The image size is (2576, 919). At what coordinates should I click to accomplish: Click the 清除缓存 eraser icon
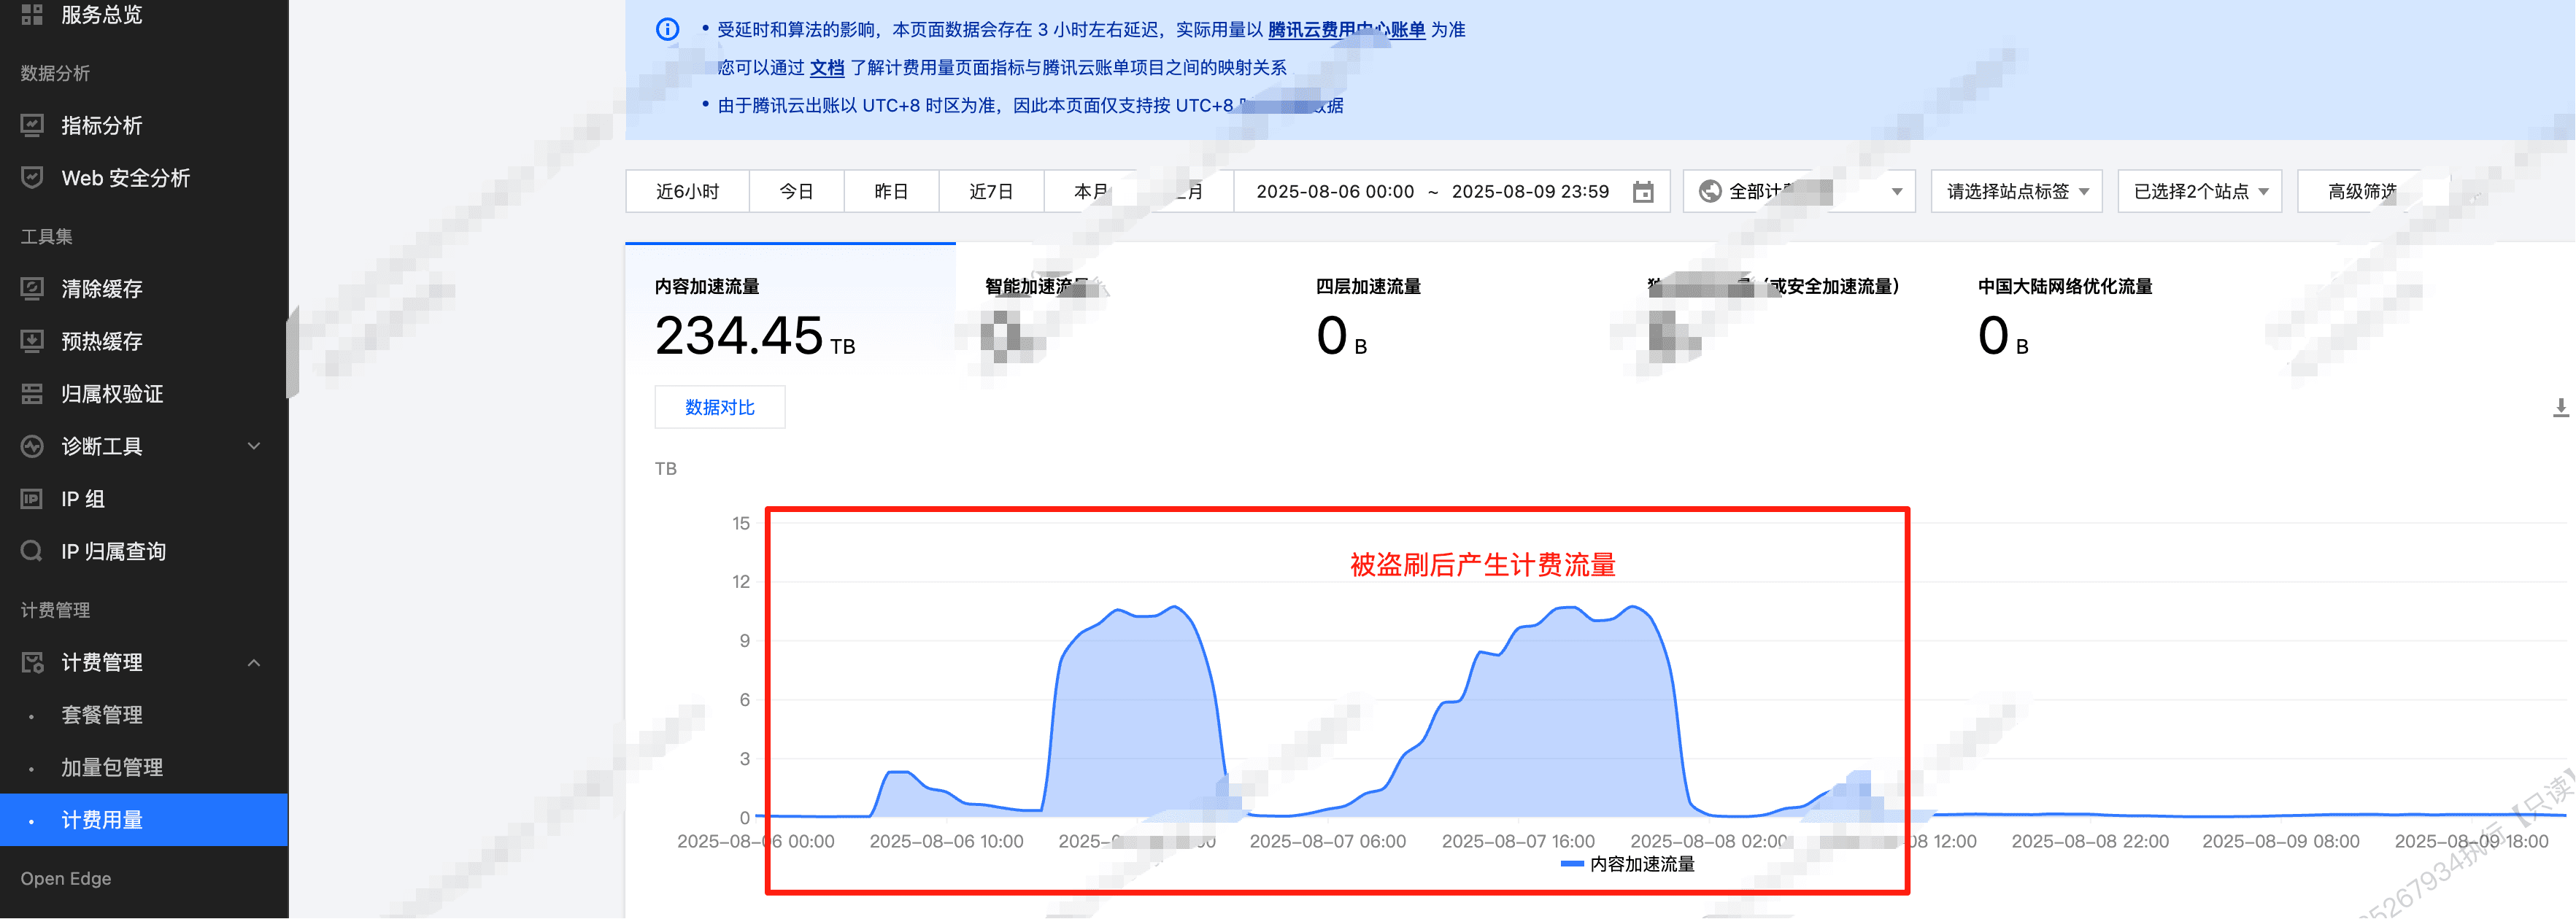click(33, 288)
